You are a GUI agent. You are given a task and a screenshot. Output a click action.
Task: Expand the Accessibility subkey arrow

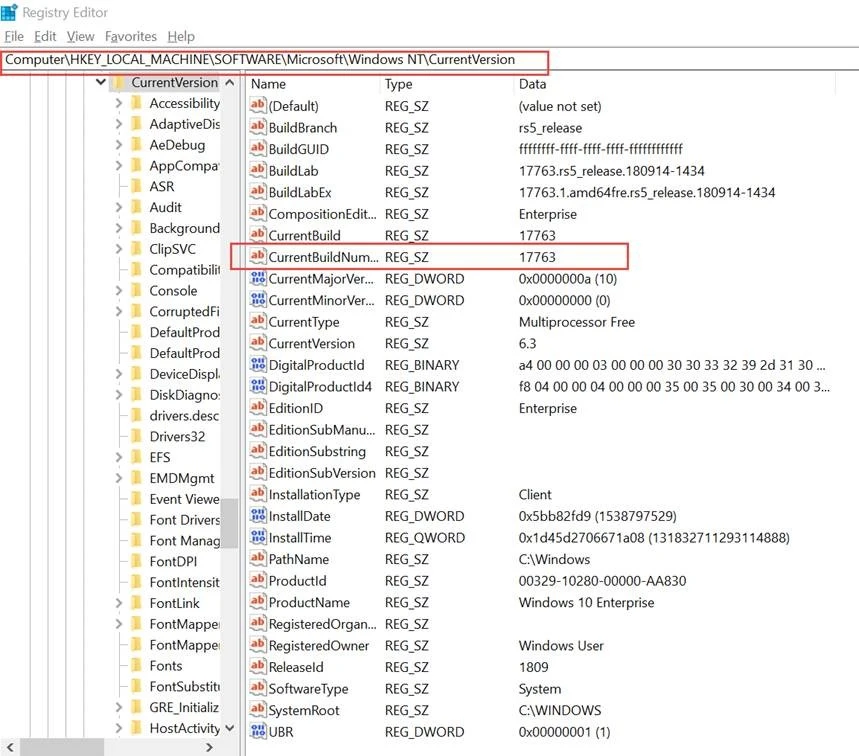pos(119,103)
